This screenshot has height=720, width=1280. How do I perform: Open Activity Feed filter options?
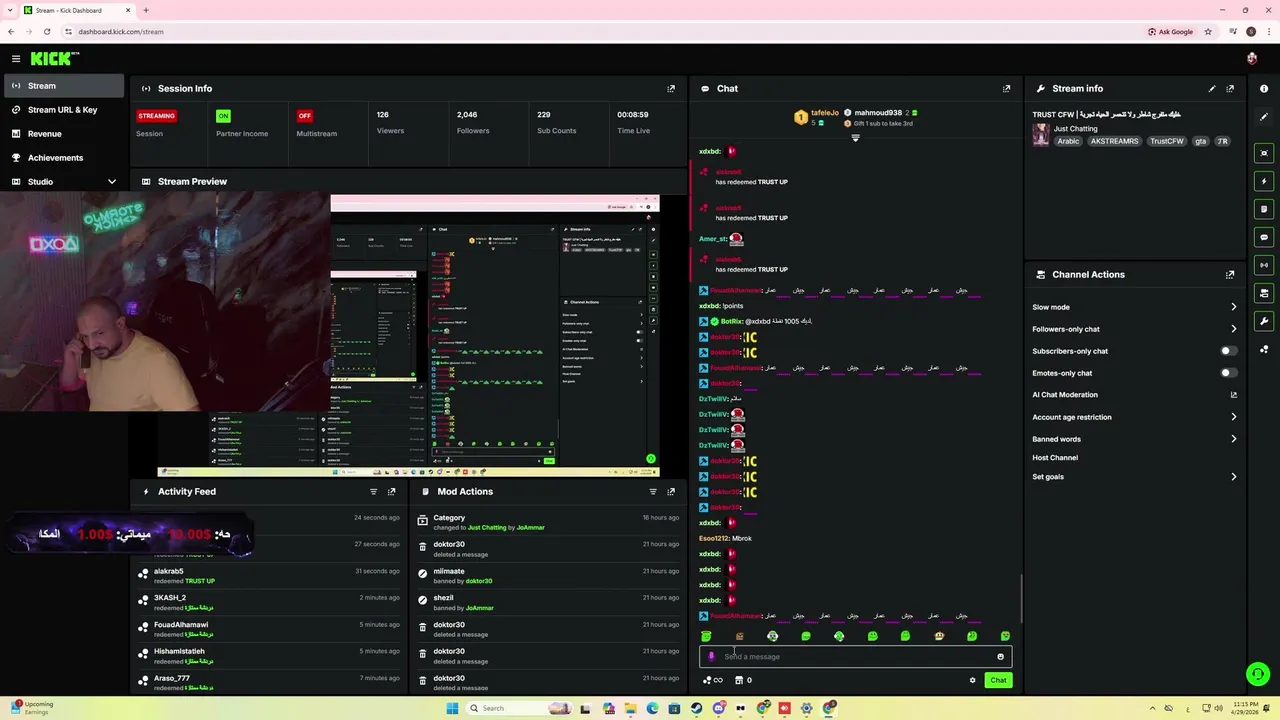pos(374,491)
